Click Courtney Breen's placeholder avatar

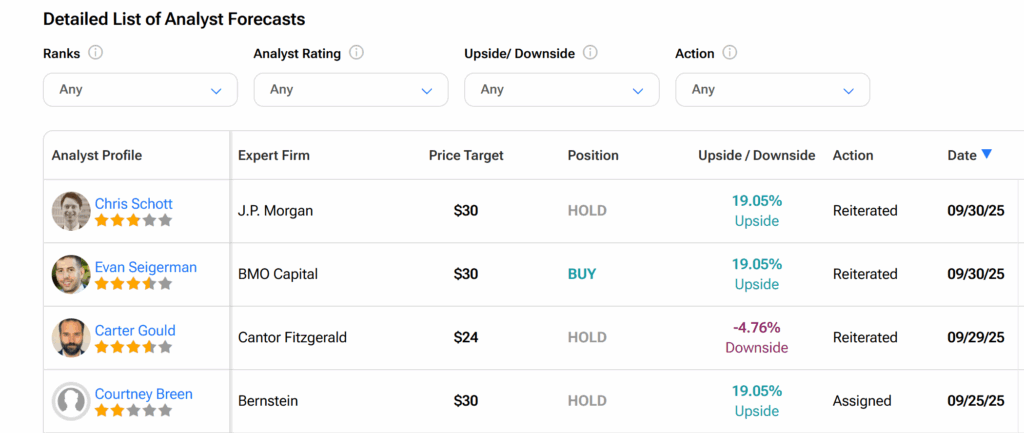pos(71,401)
